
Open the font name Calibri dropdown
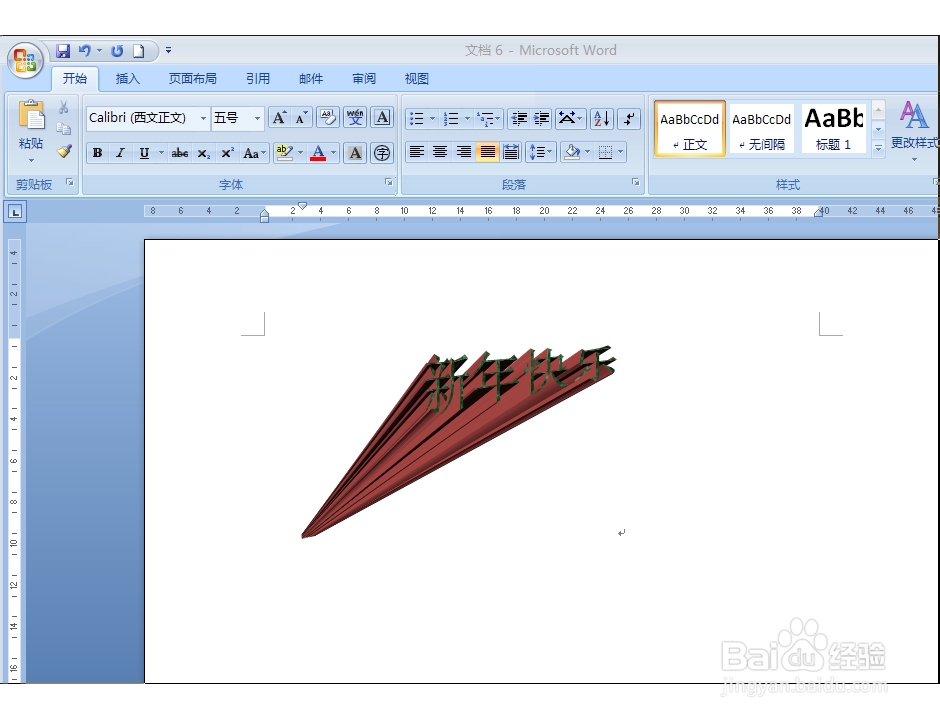point(203,118)
